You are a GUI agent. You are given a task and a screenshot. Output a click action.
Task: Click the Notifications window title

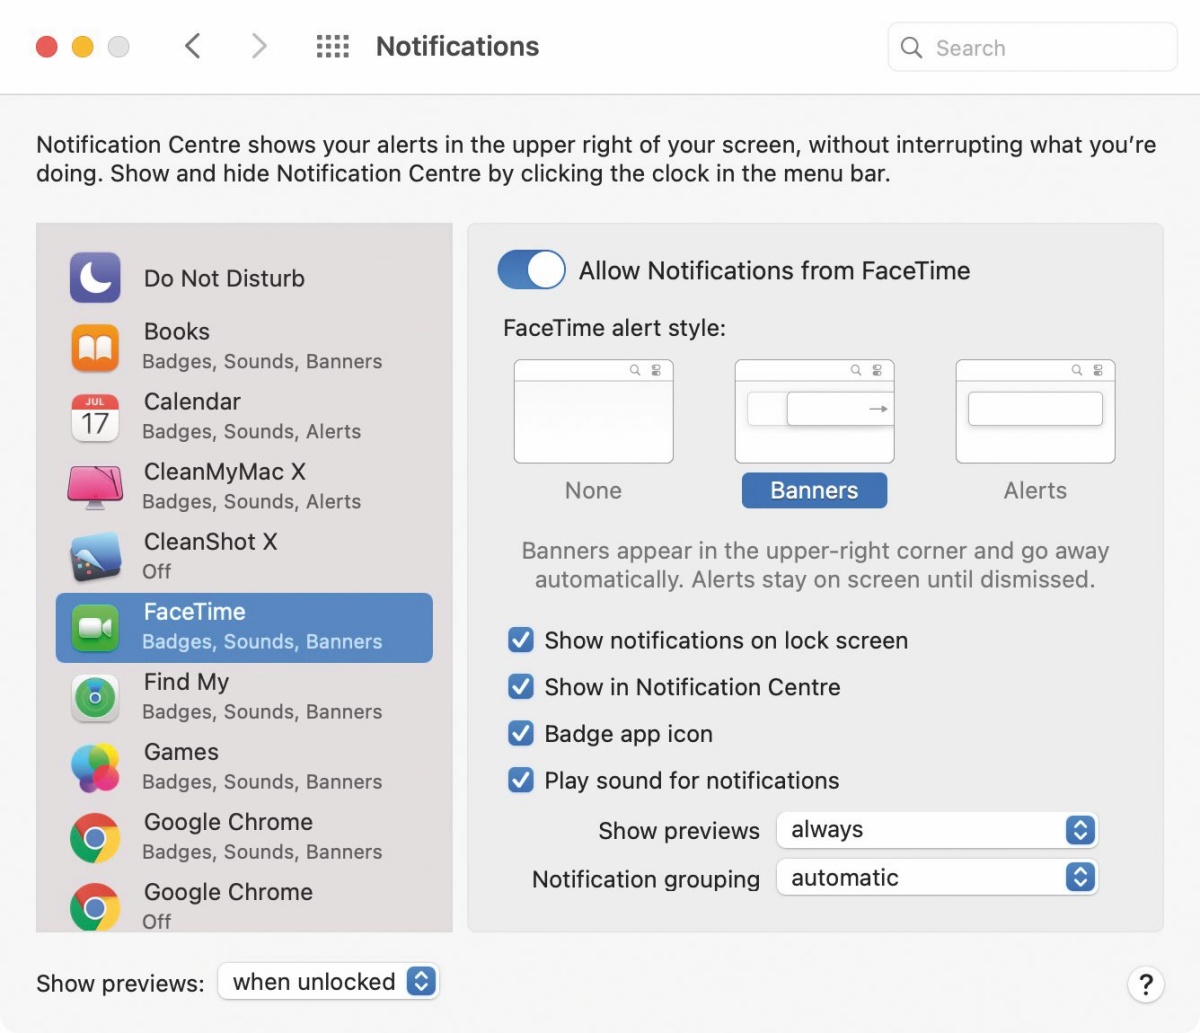(457, 46)
